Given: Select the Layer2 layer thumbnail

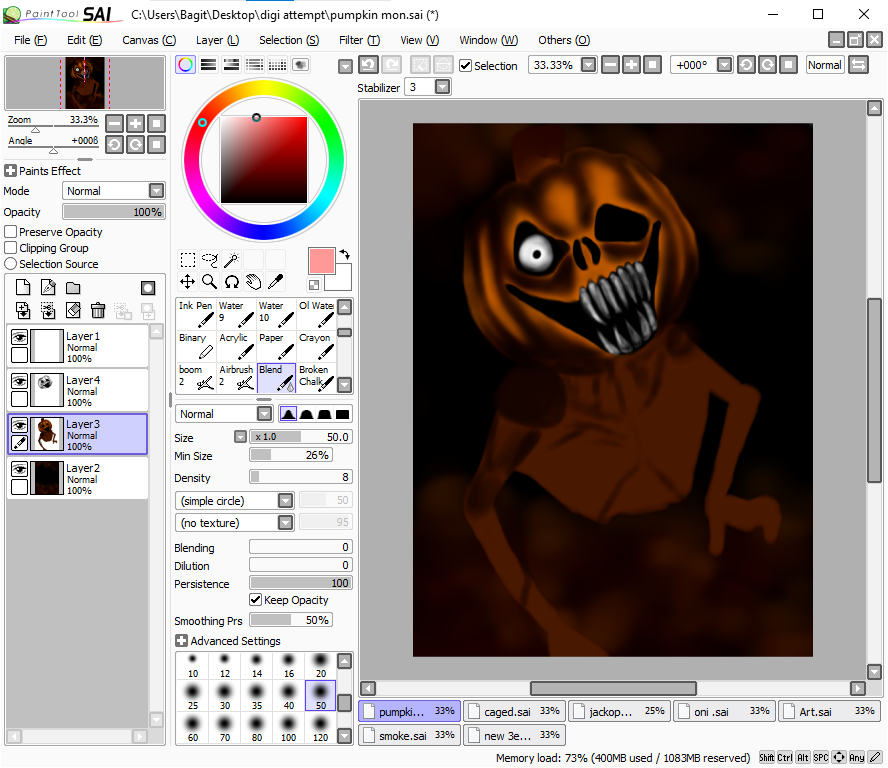Looking at the screenshot, I should coord(46,478).
